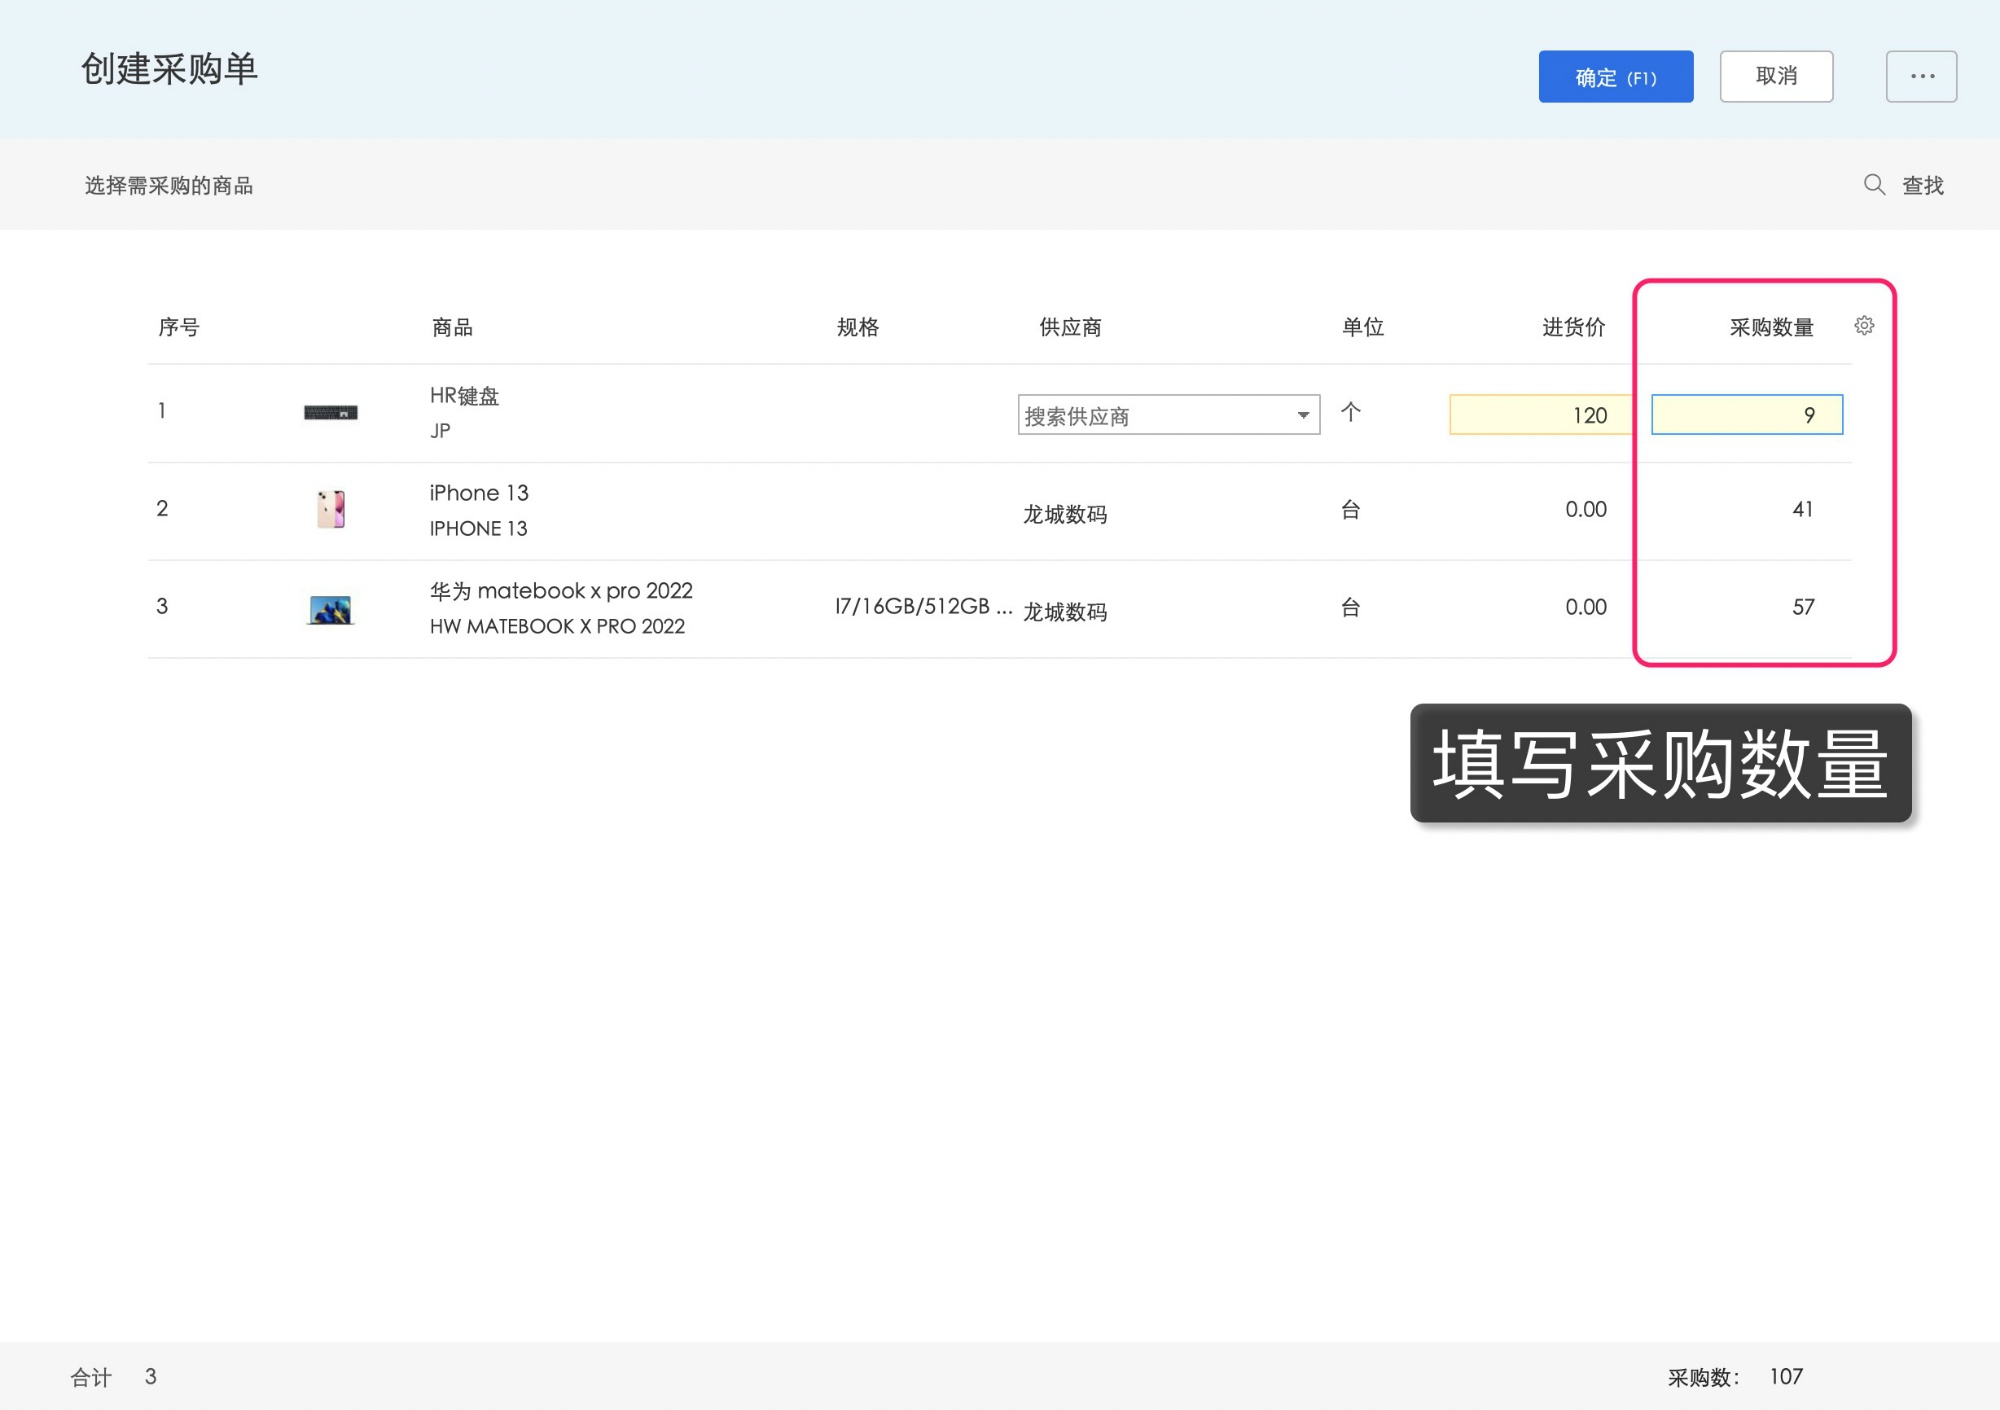Open column settings via the gear icon
The width and height of the screenshot is (2000, 1410).
(x=1864, y=325)
